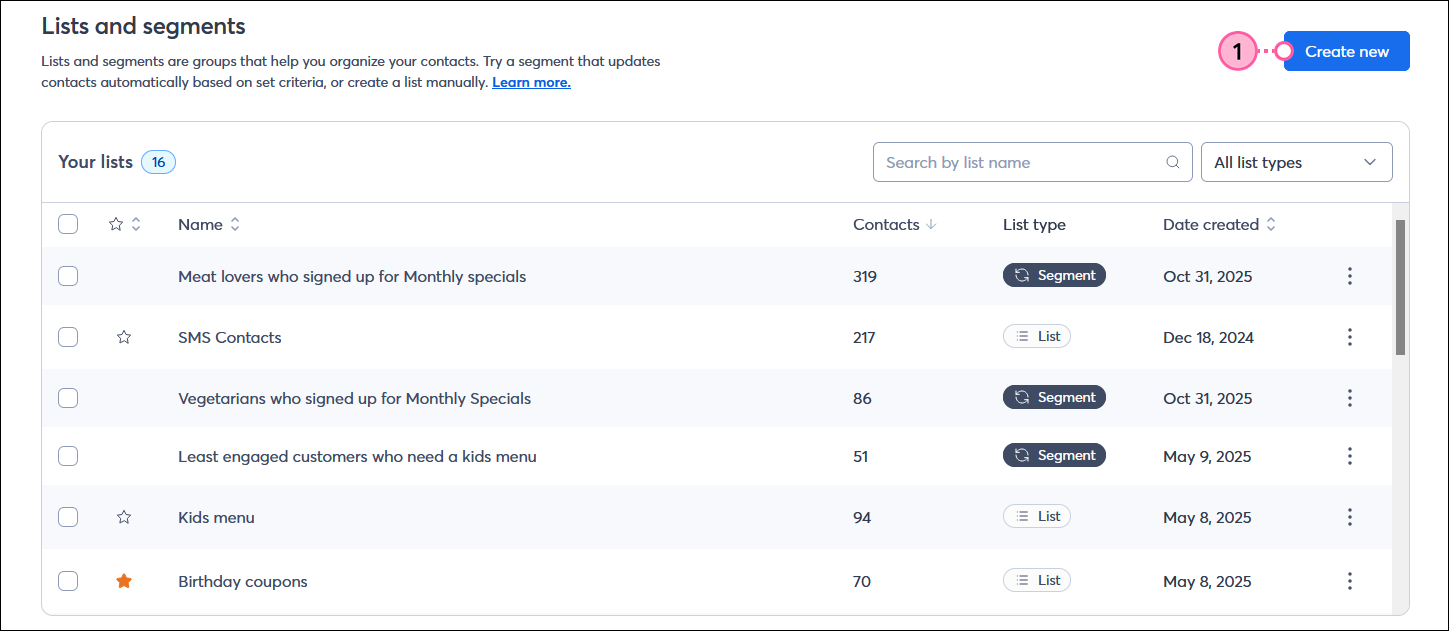
Task: Open the All list types dropdown
Action: point(1296,161)
